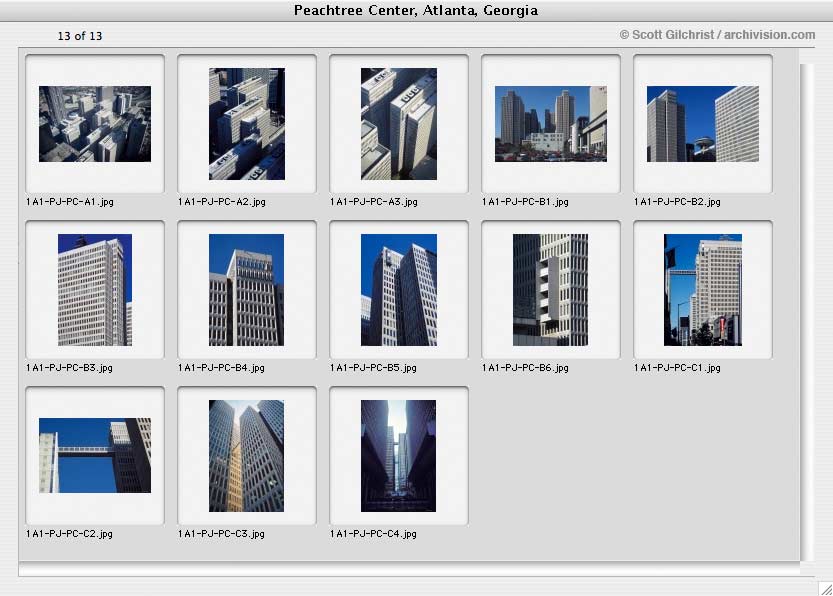Viewport: 833px width, 596px height.
Task: Open the 1A1-PJ-PC-A3.jpg thumbnail
Action: tap(398, 124)
